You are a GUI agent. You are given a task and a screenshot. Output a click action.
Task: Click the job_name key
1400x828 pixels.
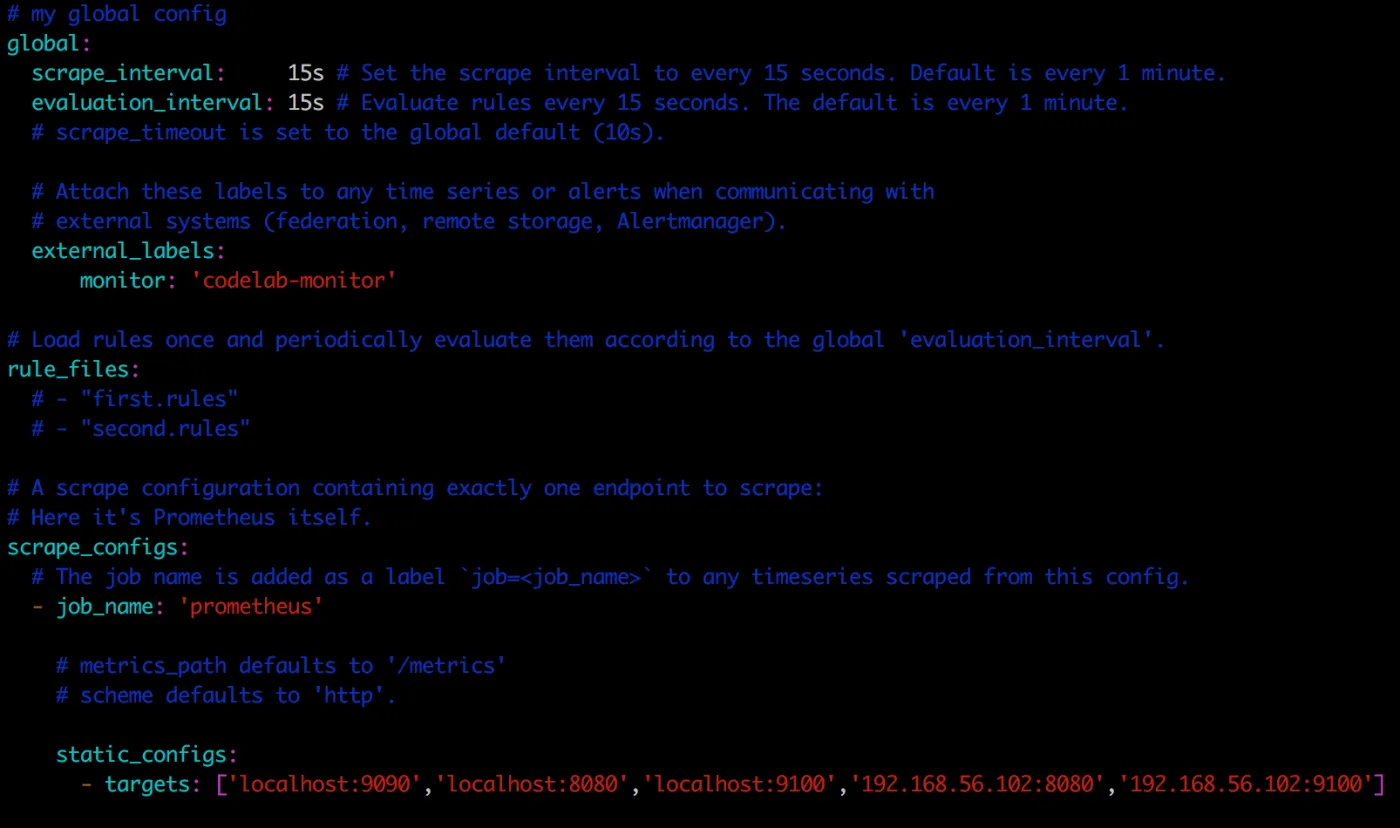point(104,606)
